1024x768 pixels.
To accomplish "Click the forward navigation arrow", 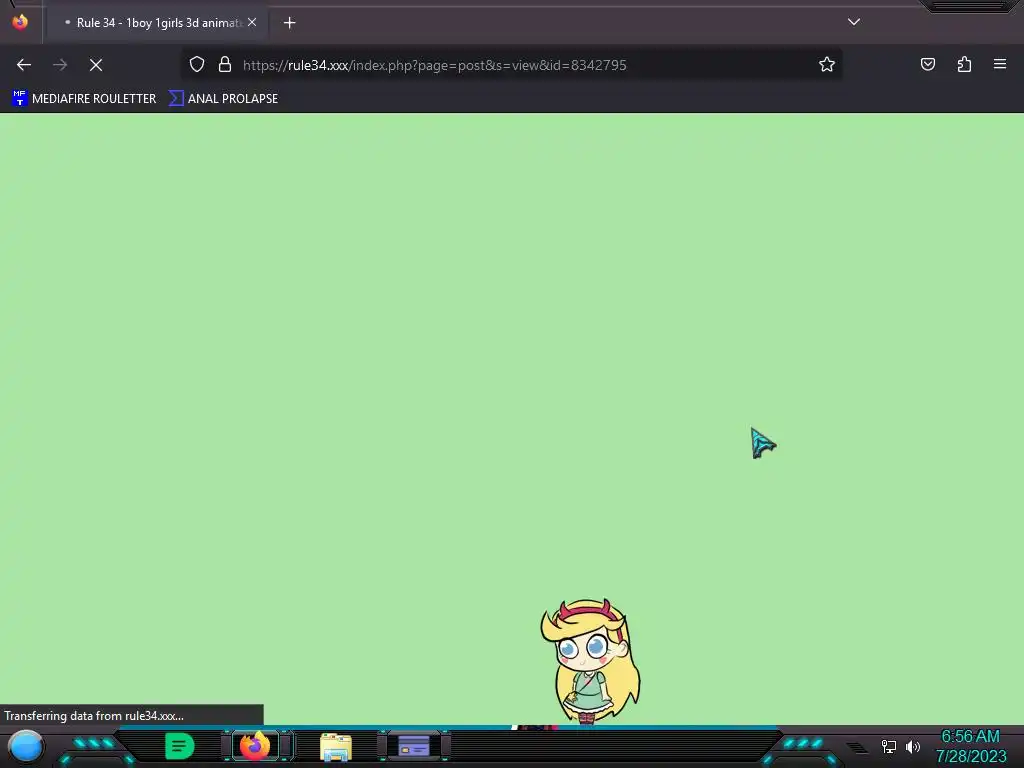I will [x=60, y=65].
